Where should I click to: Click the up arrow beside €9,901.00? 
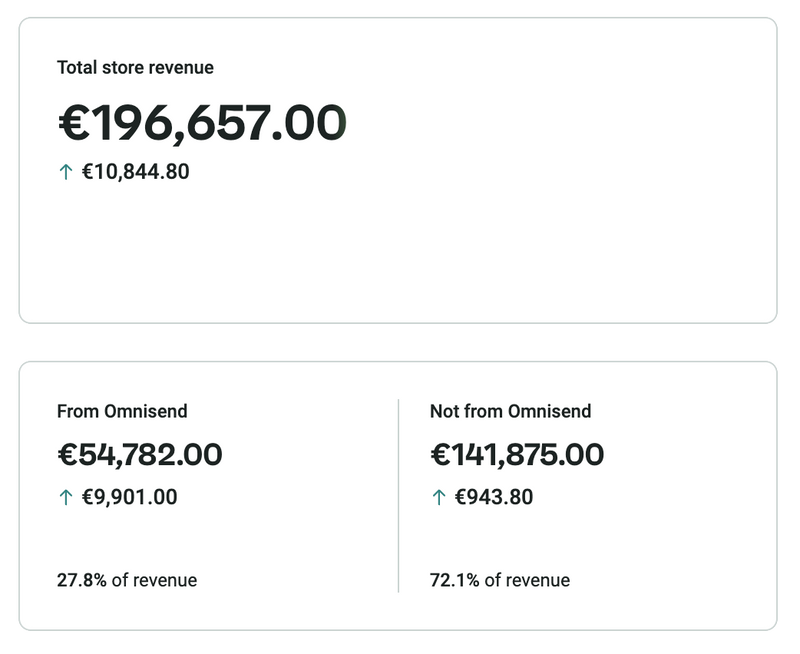[x=66, y=497]
